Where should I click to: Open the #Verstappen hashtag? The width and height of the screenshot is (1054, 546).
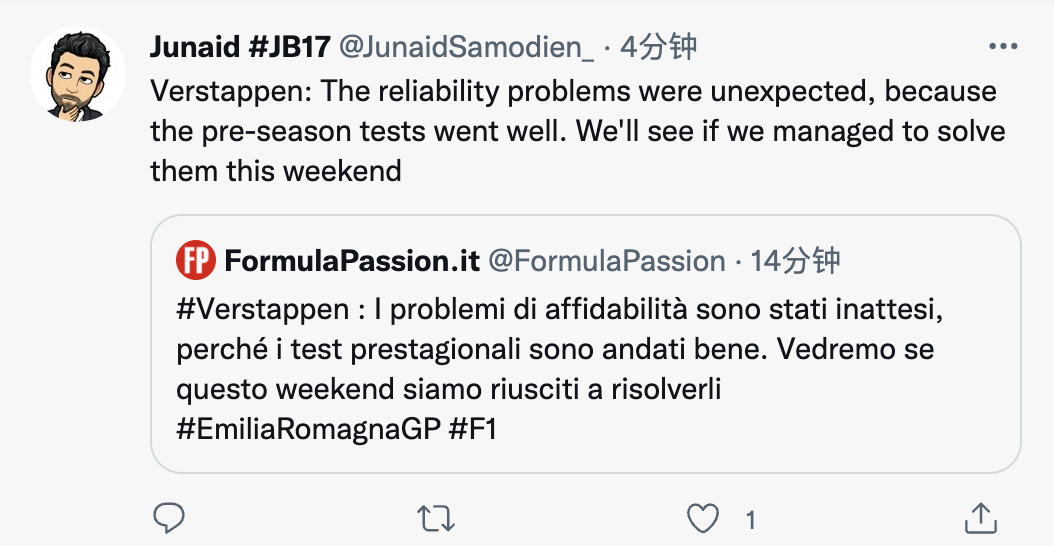(x=262, y=309)
